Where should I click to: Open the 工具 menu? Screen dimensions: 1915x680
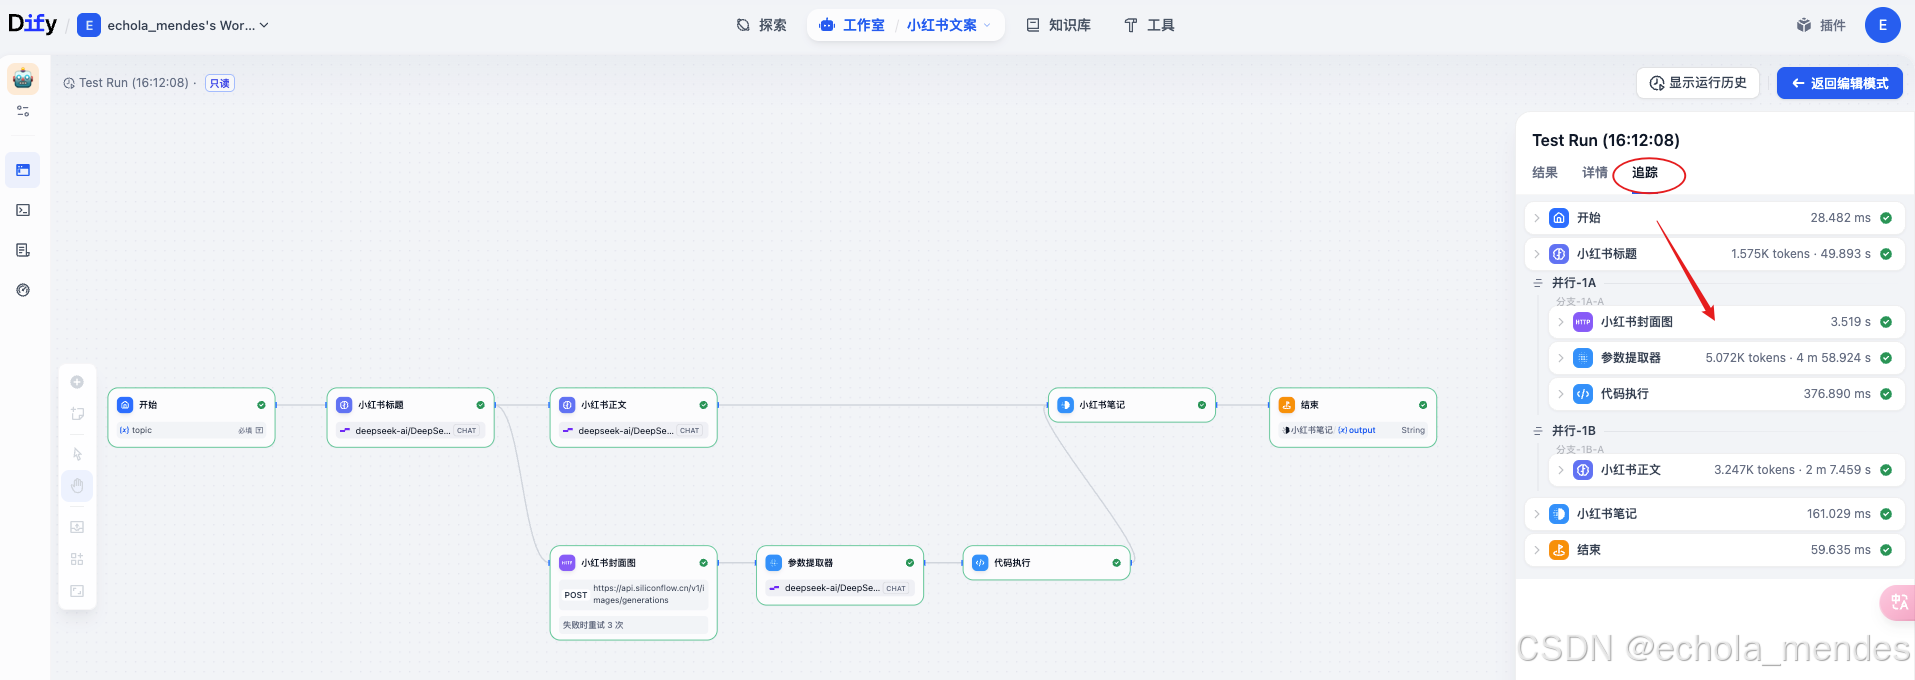pos(1149,25)
